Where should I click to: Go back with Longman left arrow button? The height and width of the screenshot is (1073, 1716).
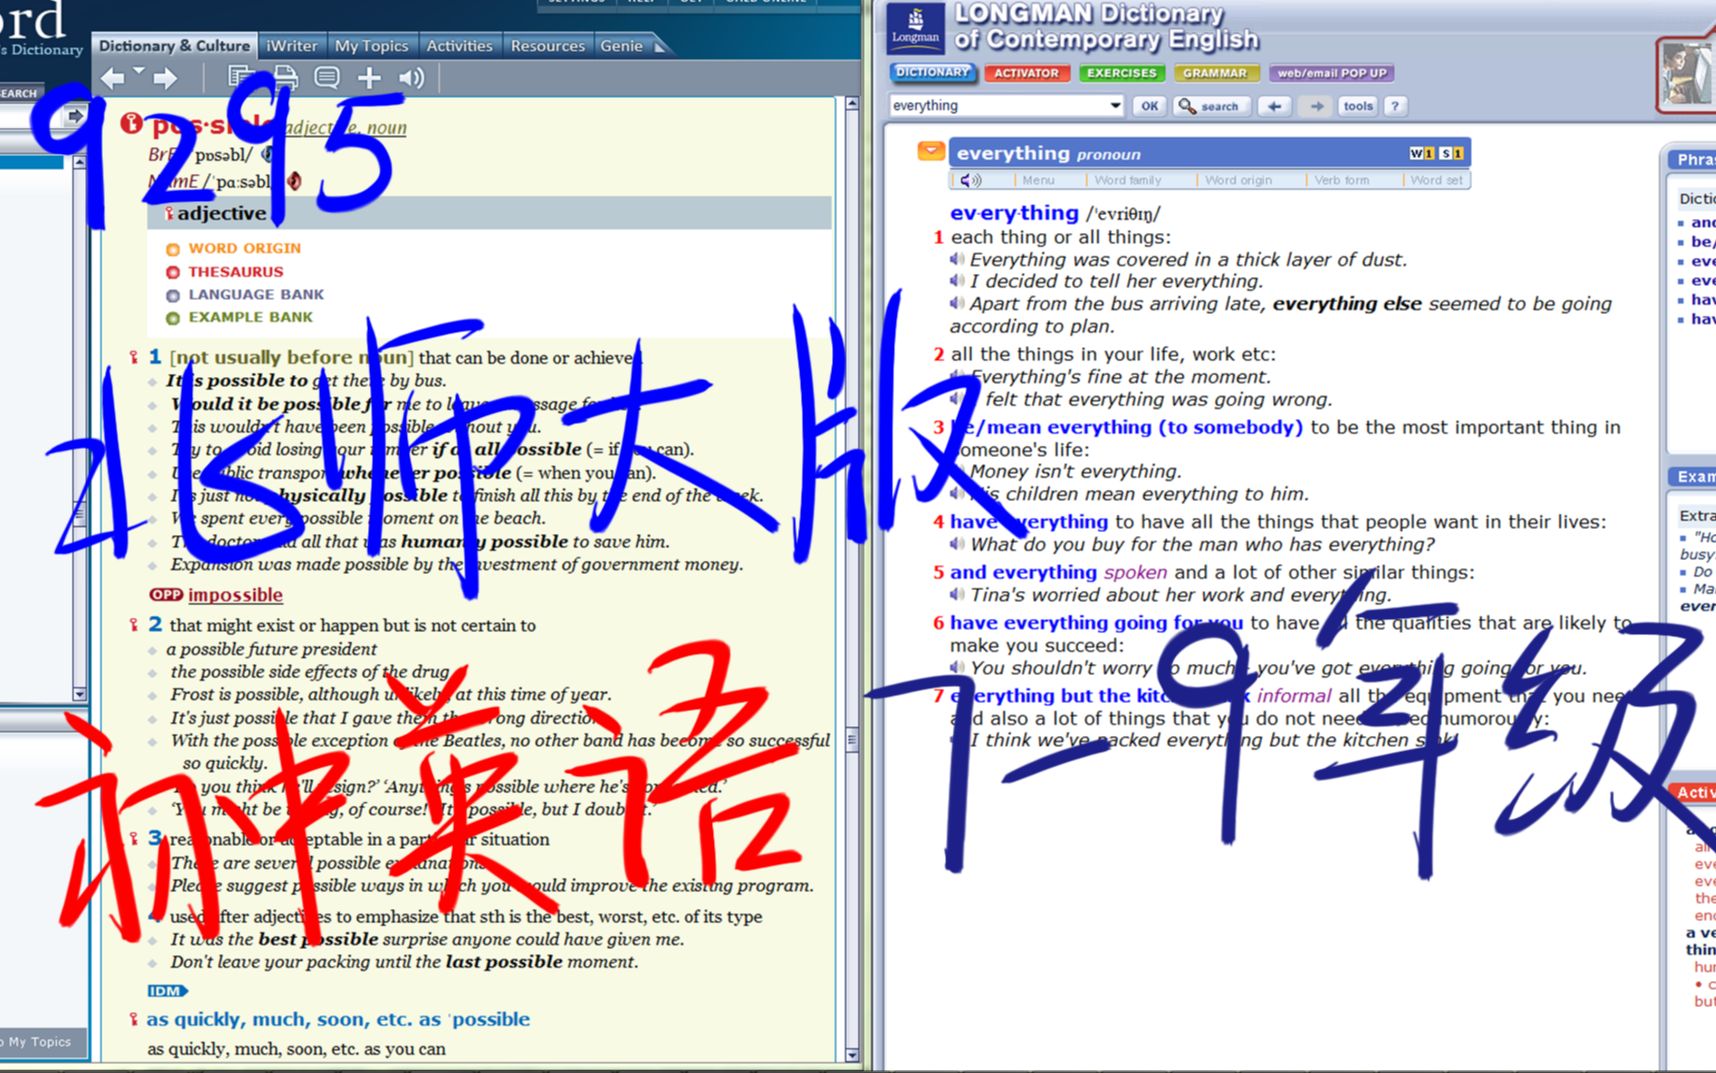1274,106
